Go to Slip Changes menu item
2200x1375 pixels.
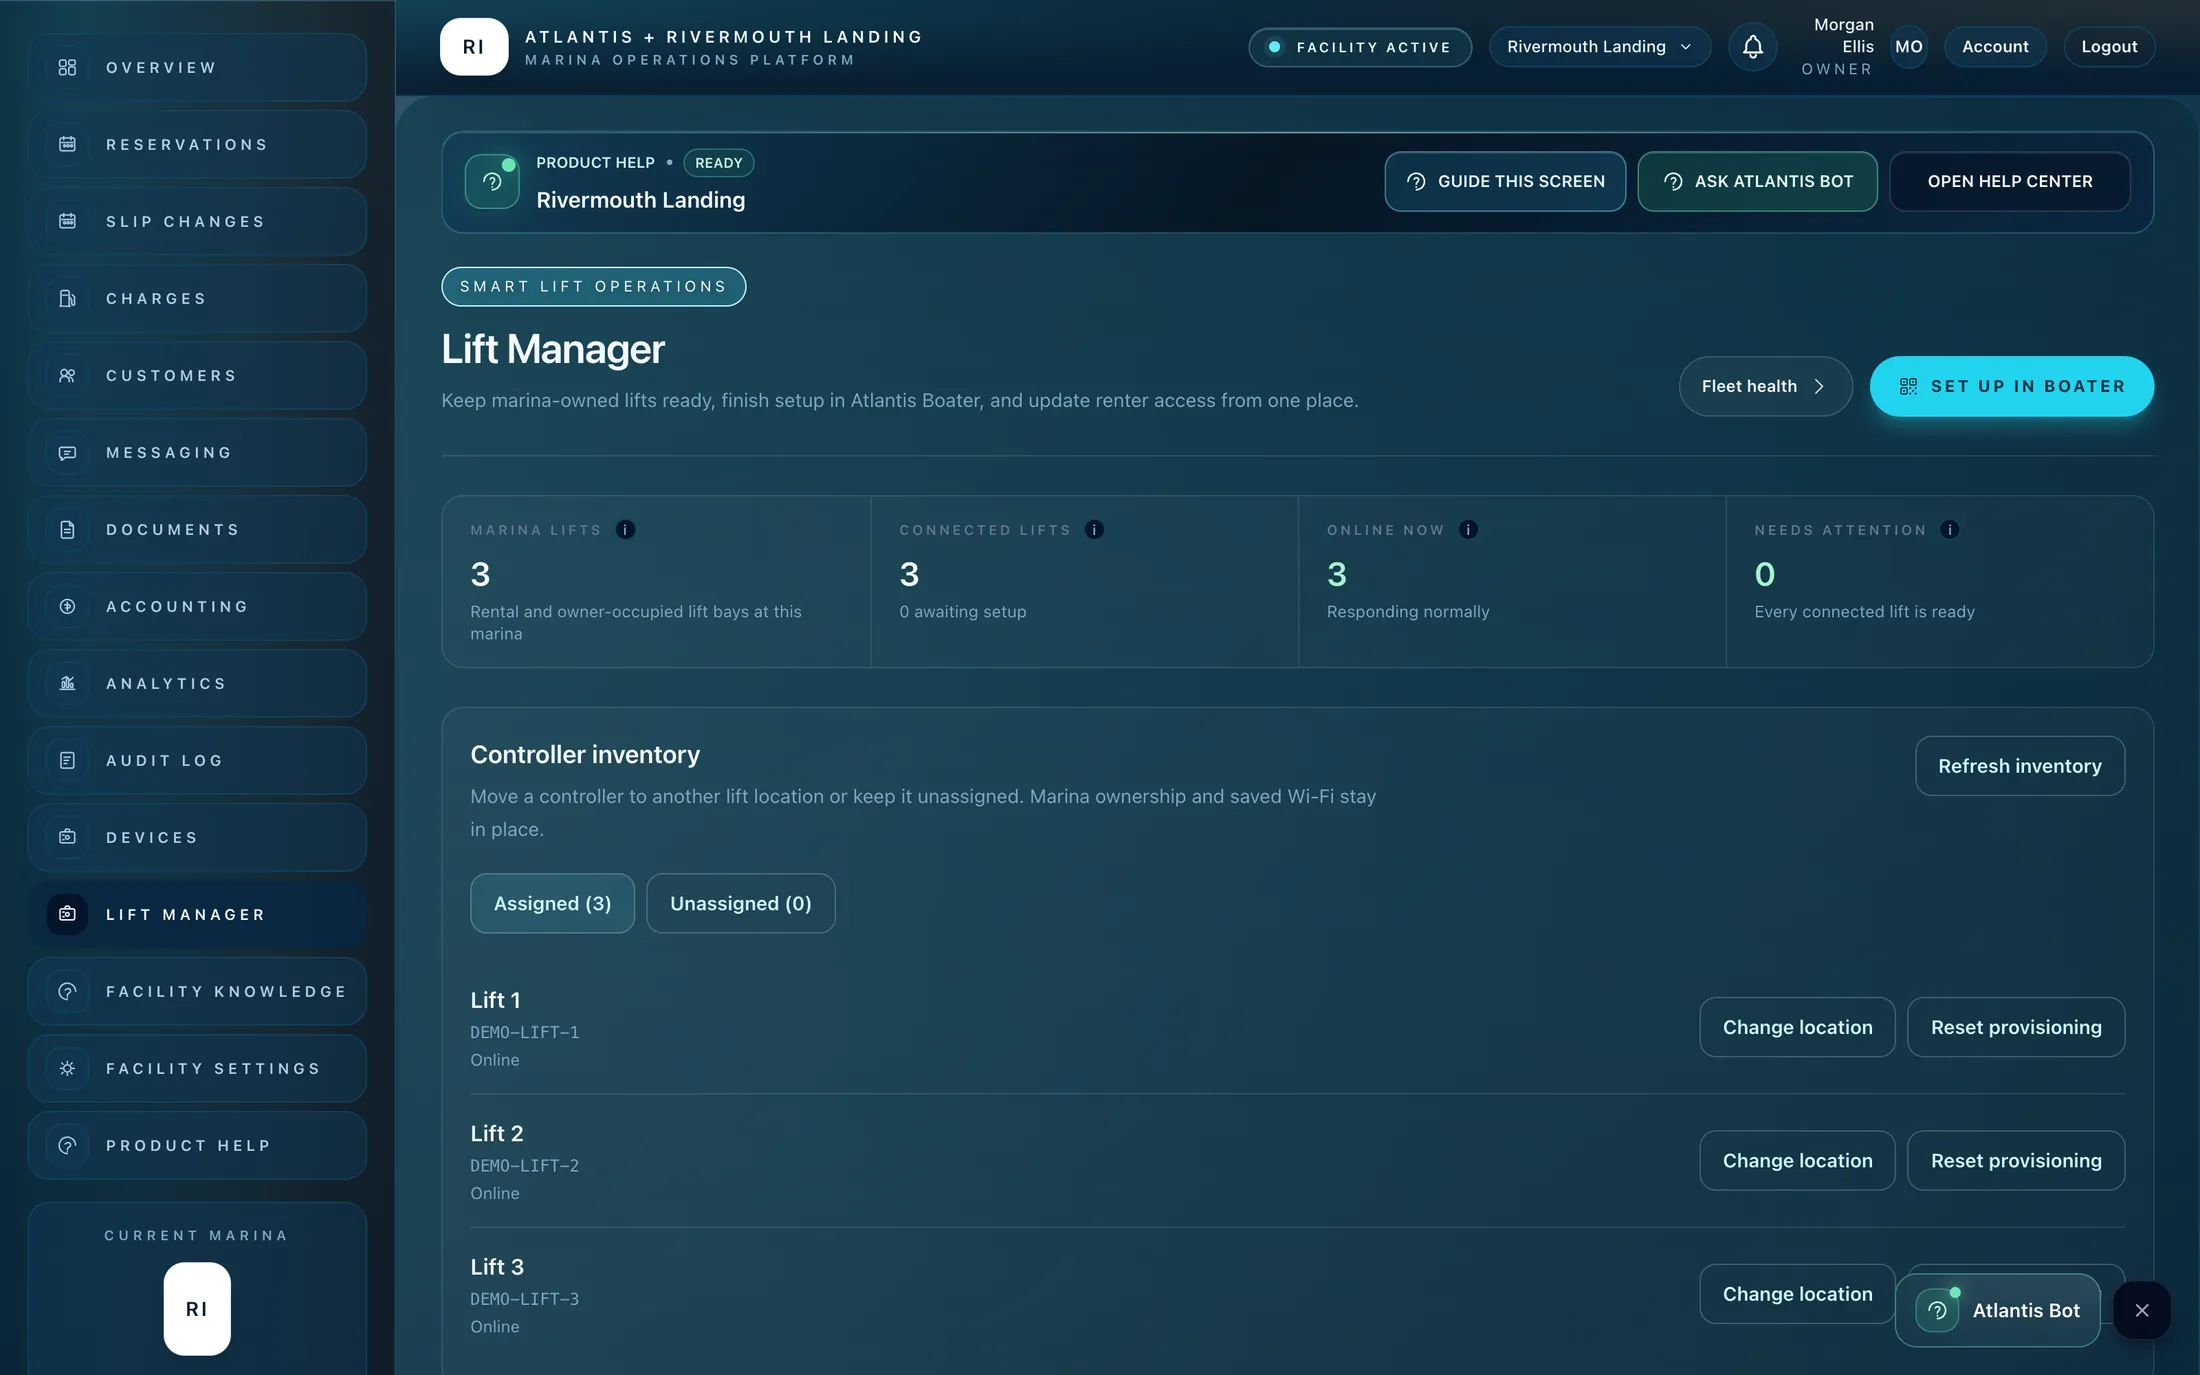197,221
